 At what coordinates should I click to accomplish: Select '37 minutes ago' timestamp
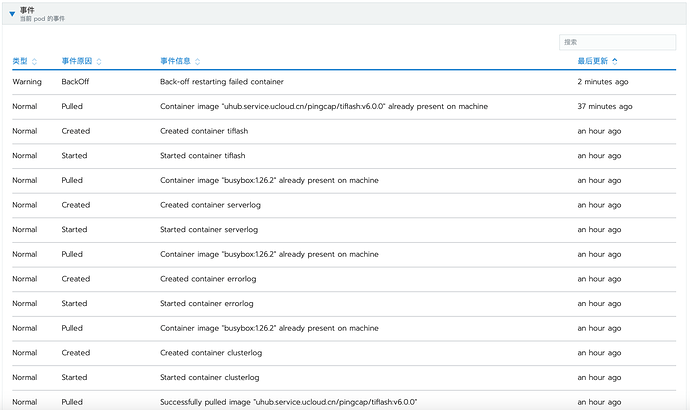[605, 106]
